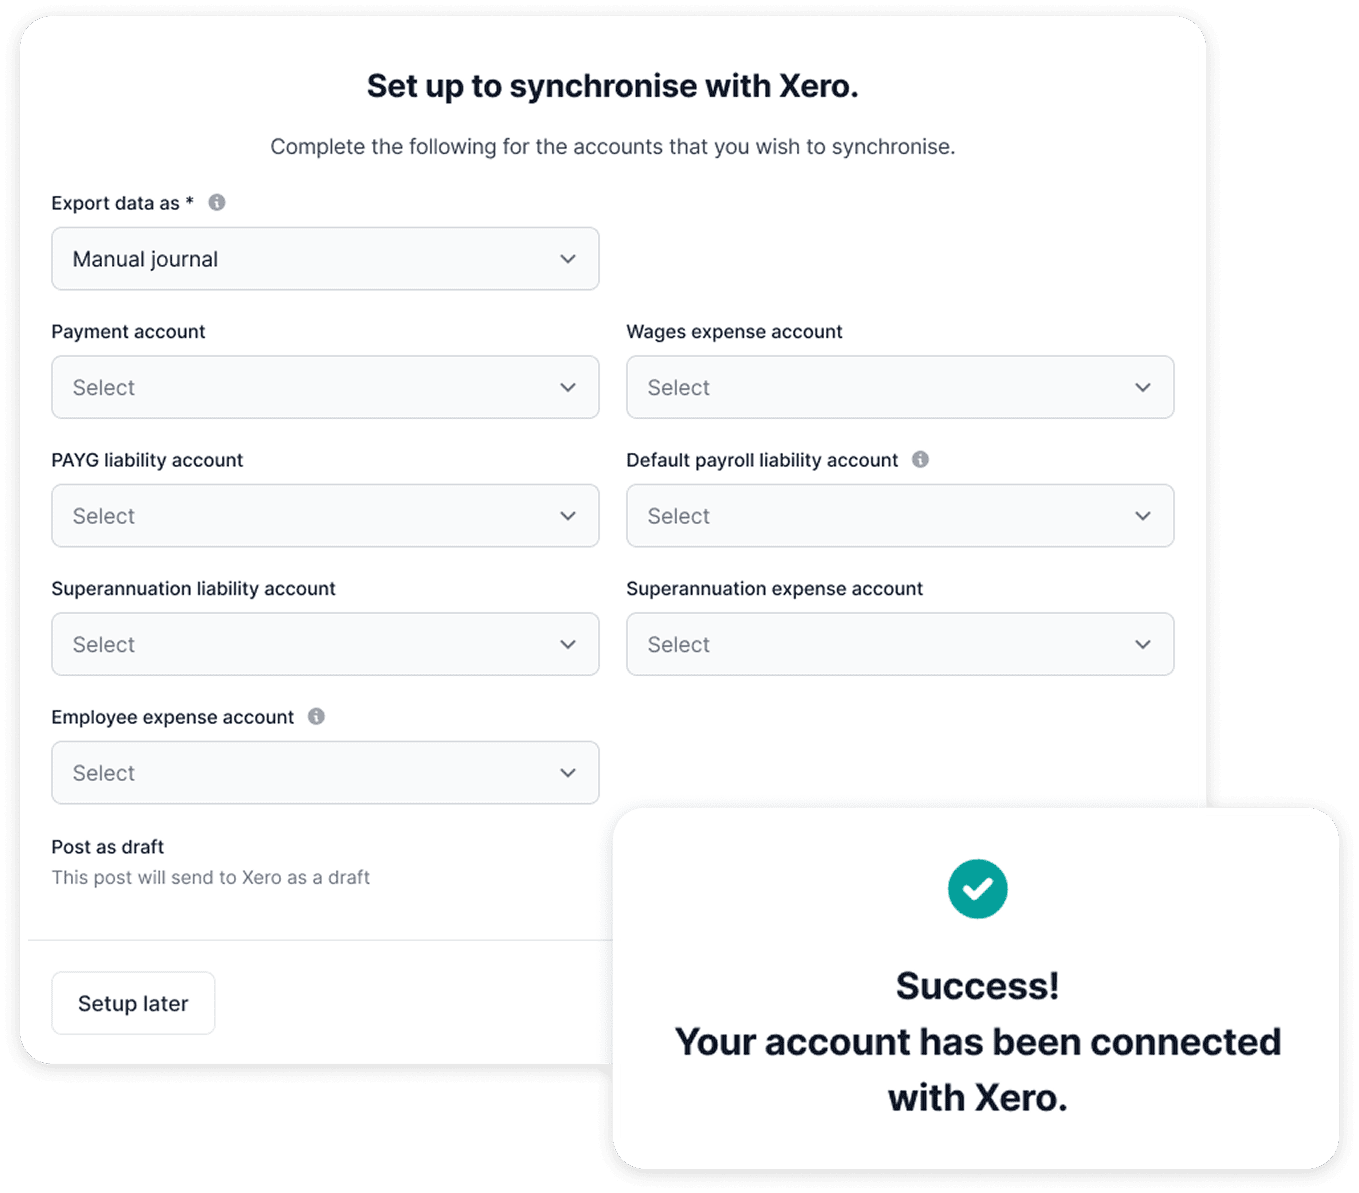This screenshot has height=1193, width=1359.
Task: Click the Success connected with Xero message
Action: click(977, 1042)
